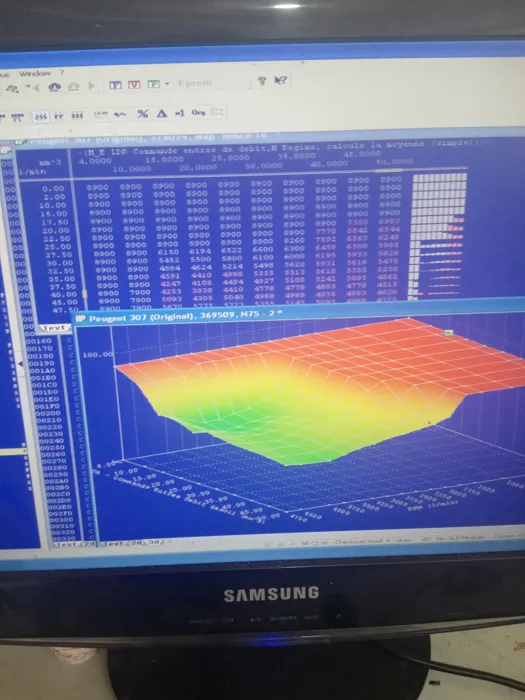
Task: Open the Eprom combo box
Action: tap(210, 83)
